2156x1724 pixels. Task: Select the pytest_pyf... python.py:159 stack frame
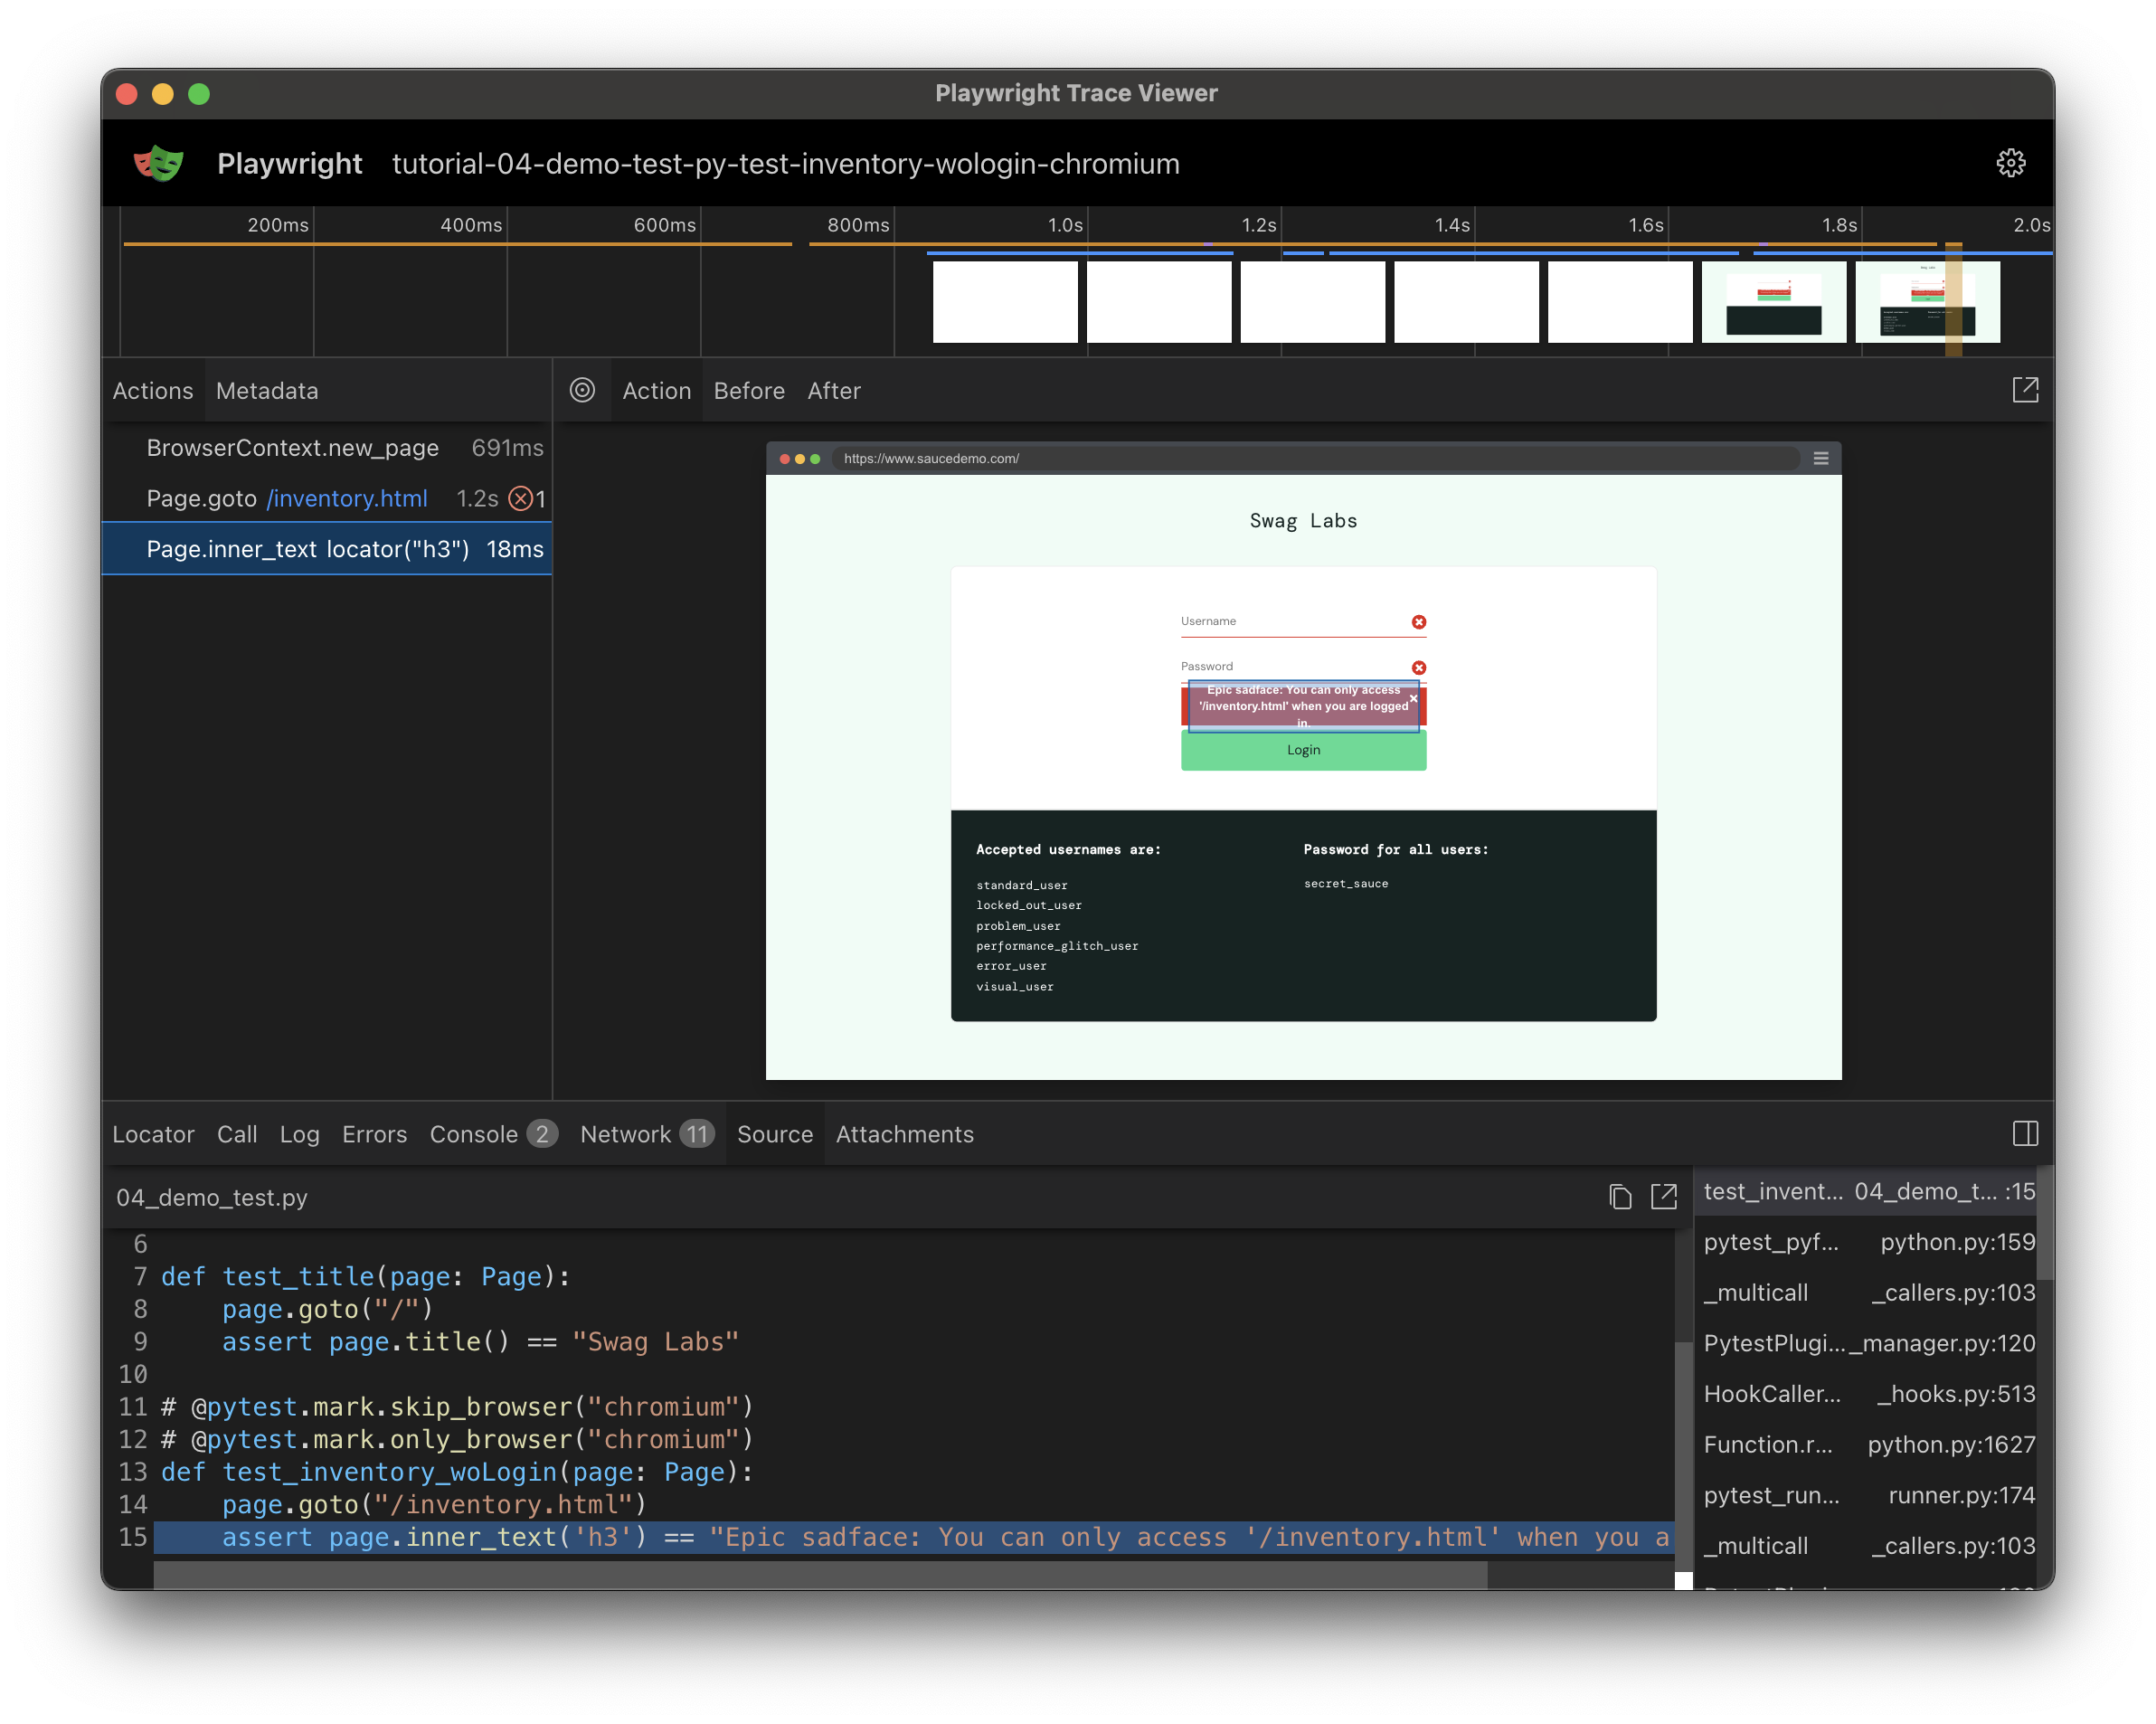coord(1868,1242)
